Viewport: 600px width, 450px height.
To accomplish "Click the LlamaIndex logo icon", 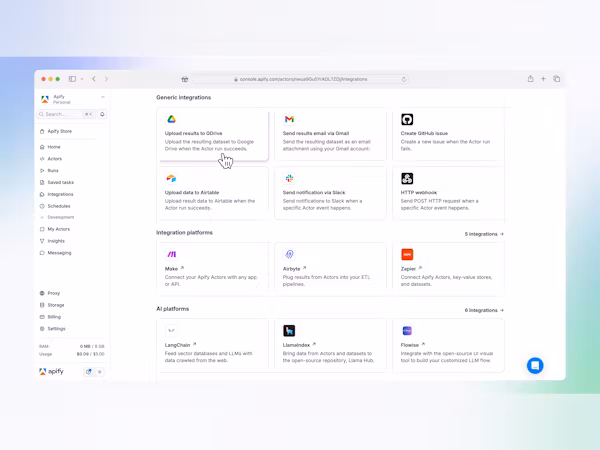I will [x=289, y=331].
